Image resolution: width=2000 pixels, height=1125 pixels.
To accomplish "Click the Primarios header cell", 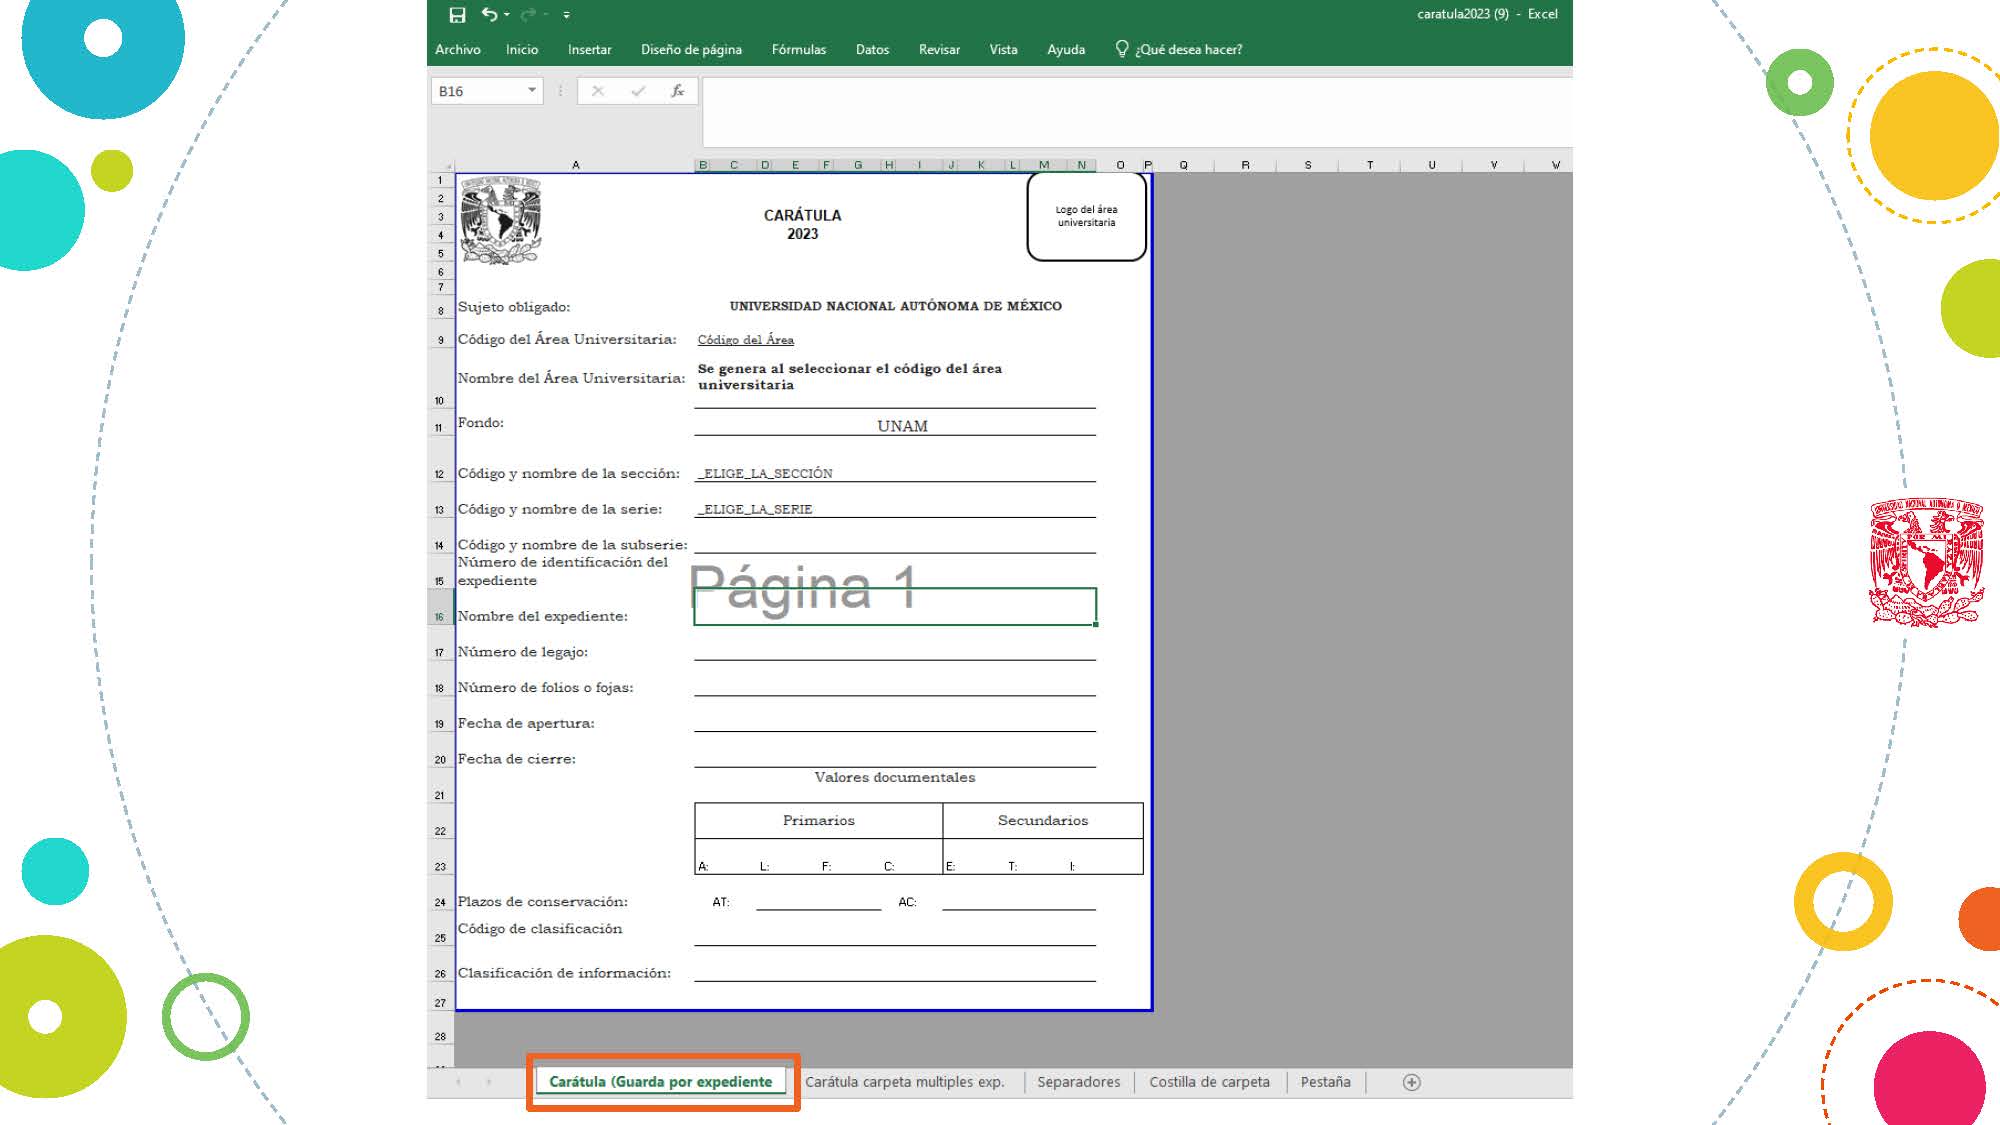I will [818, 820].
